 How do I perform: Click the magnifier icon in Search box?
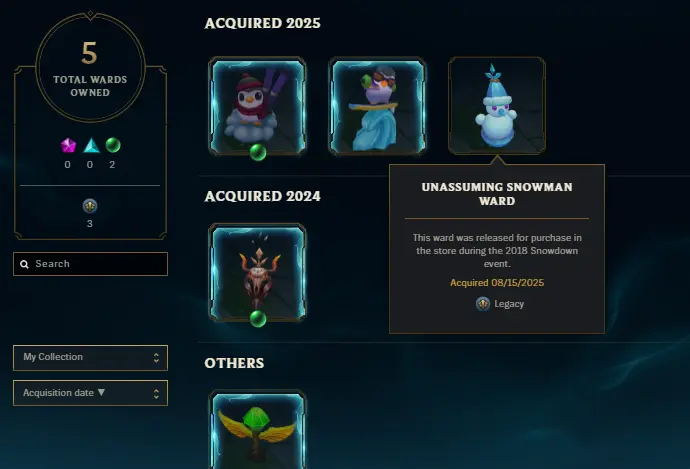pyautogui.click(x=25, y=264)
